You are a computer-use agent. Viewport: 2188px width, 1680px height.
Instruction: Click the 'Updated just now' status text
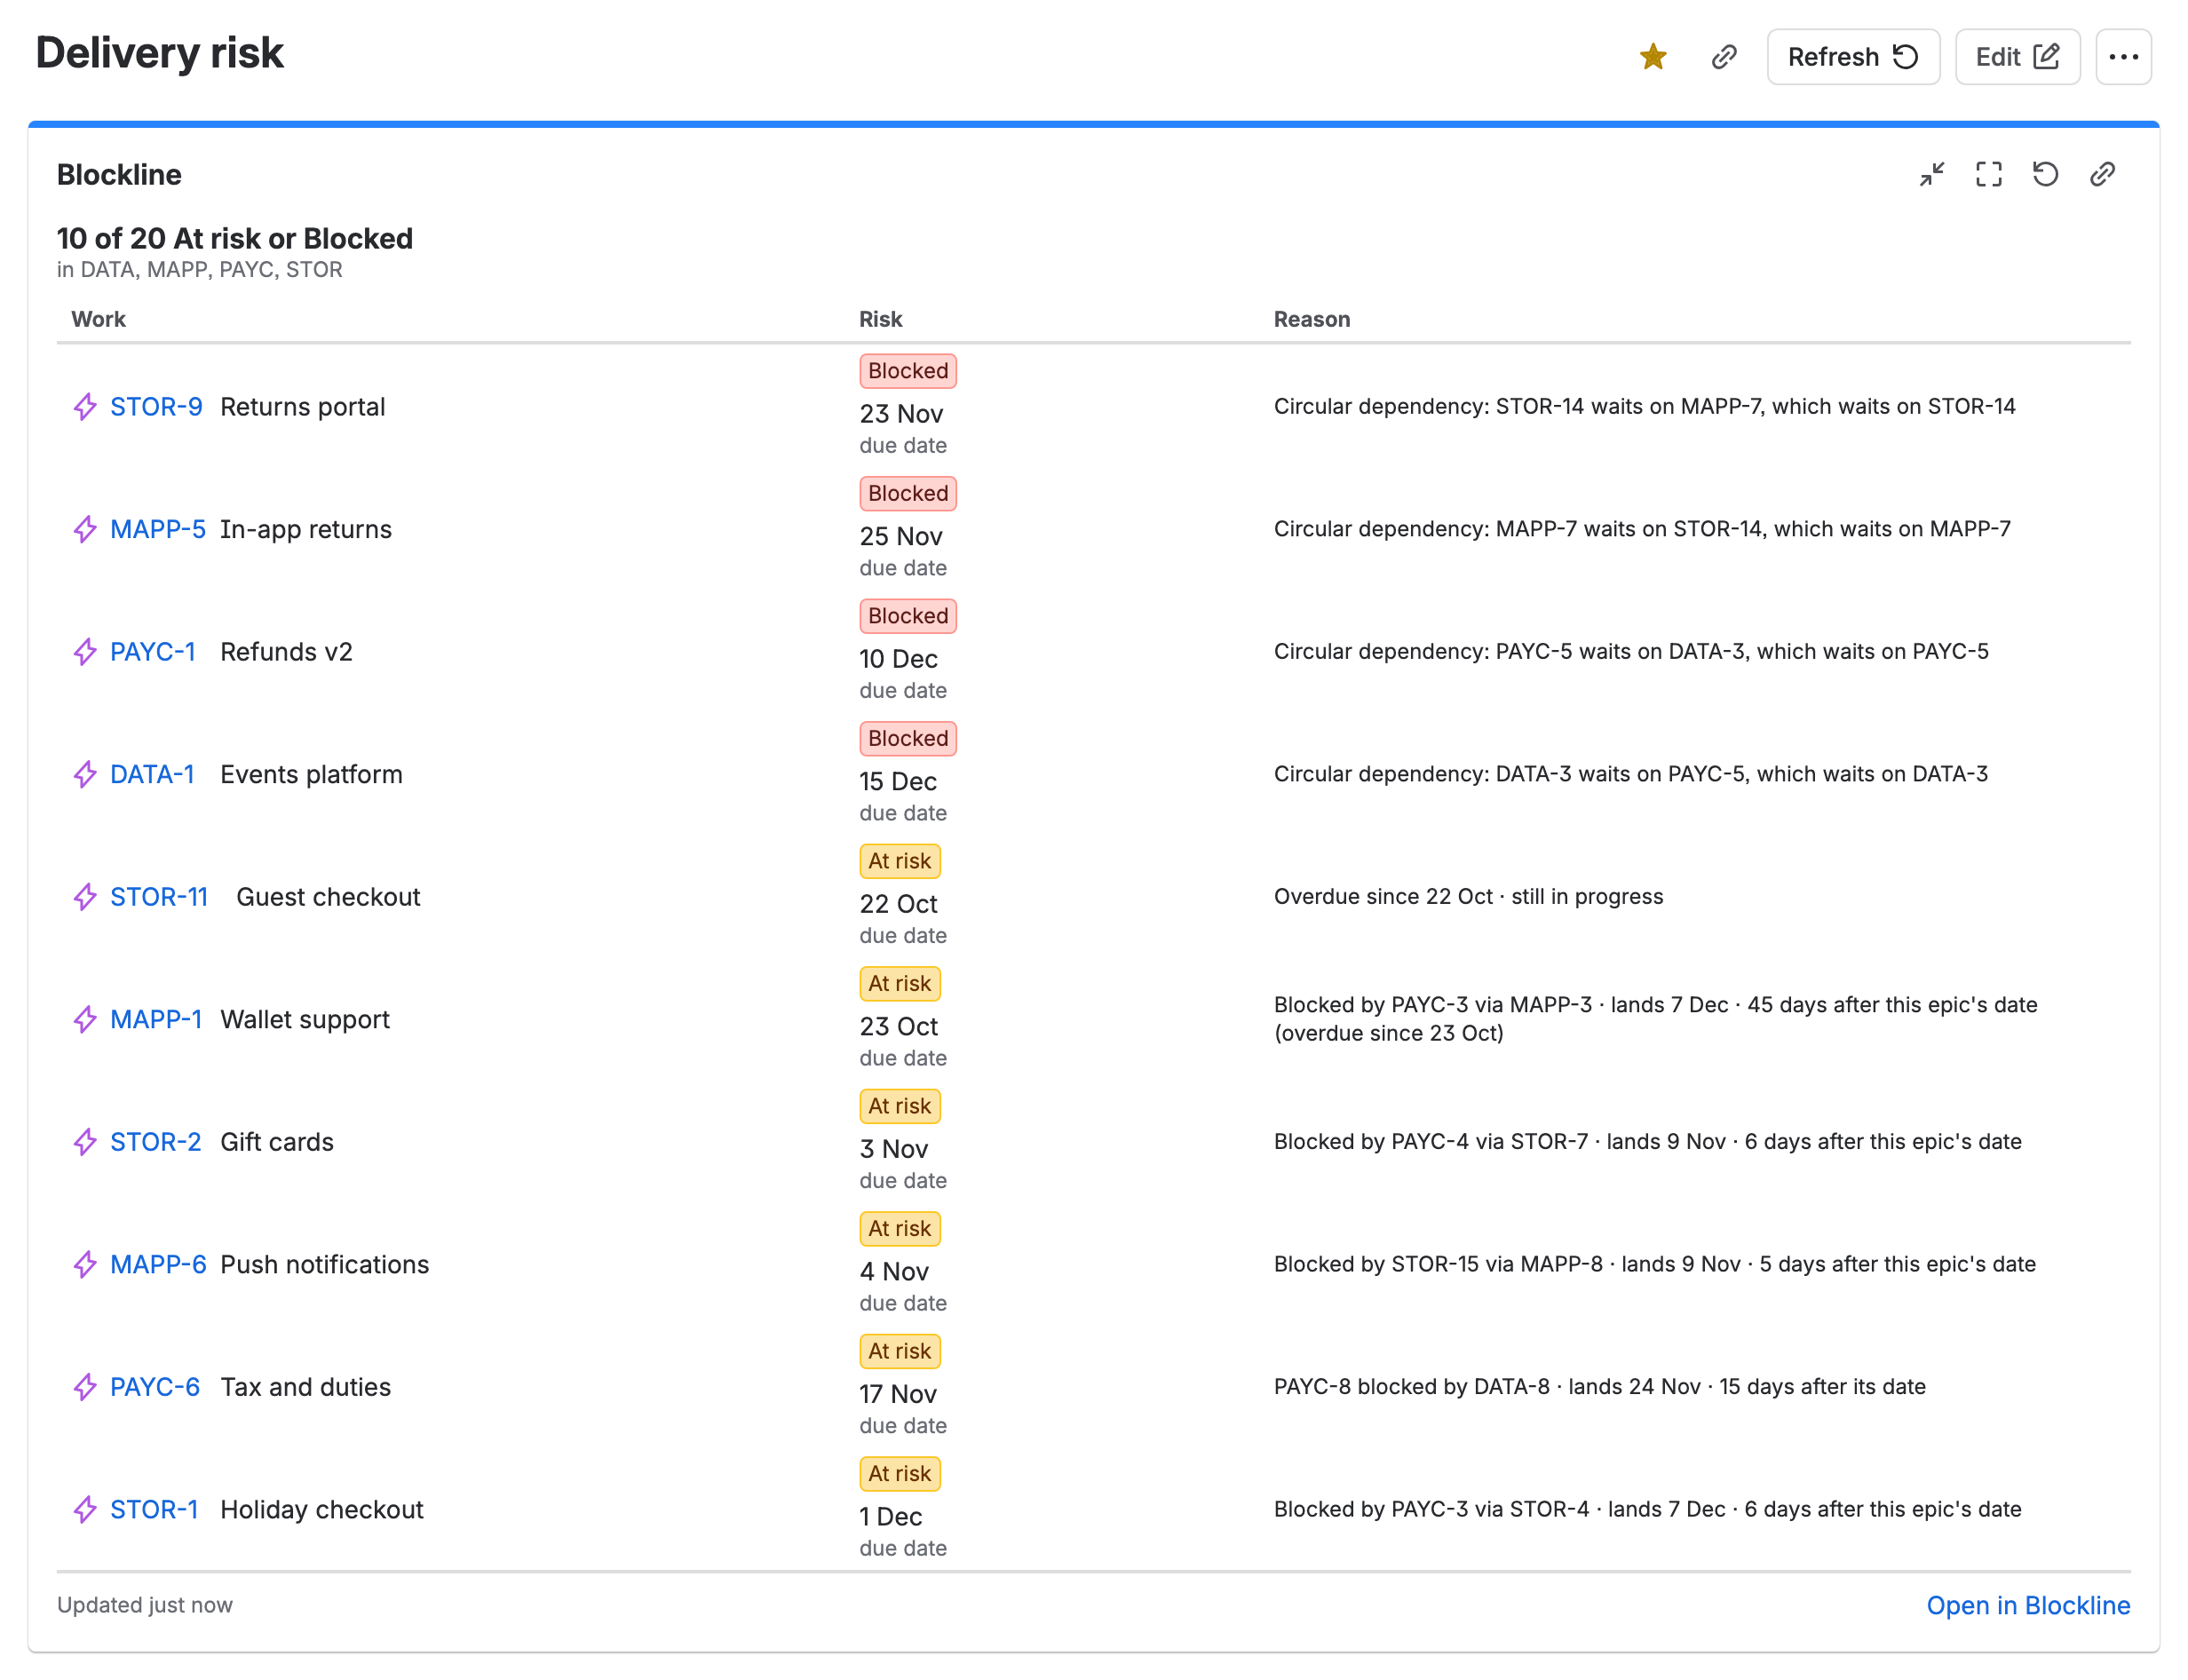click(145, 1605)
